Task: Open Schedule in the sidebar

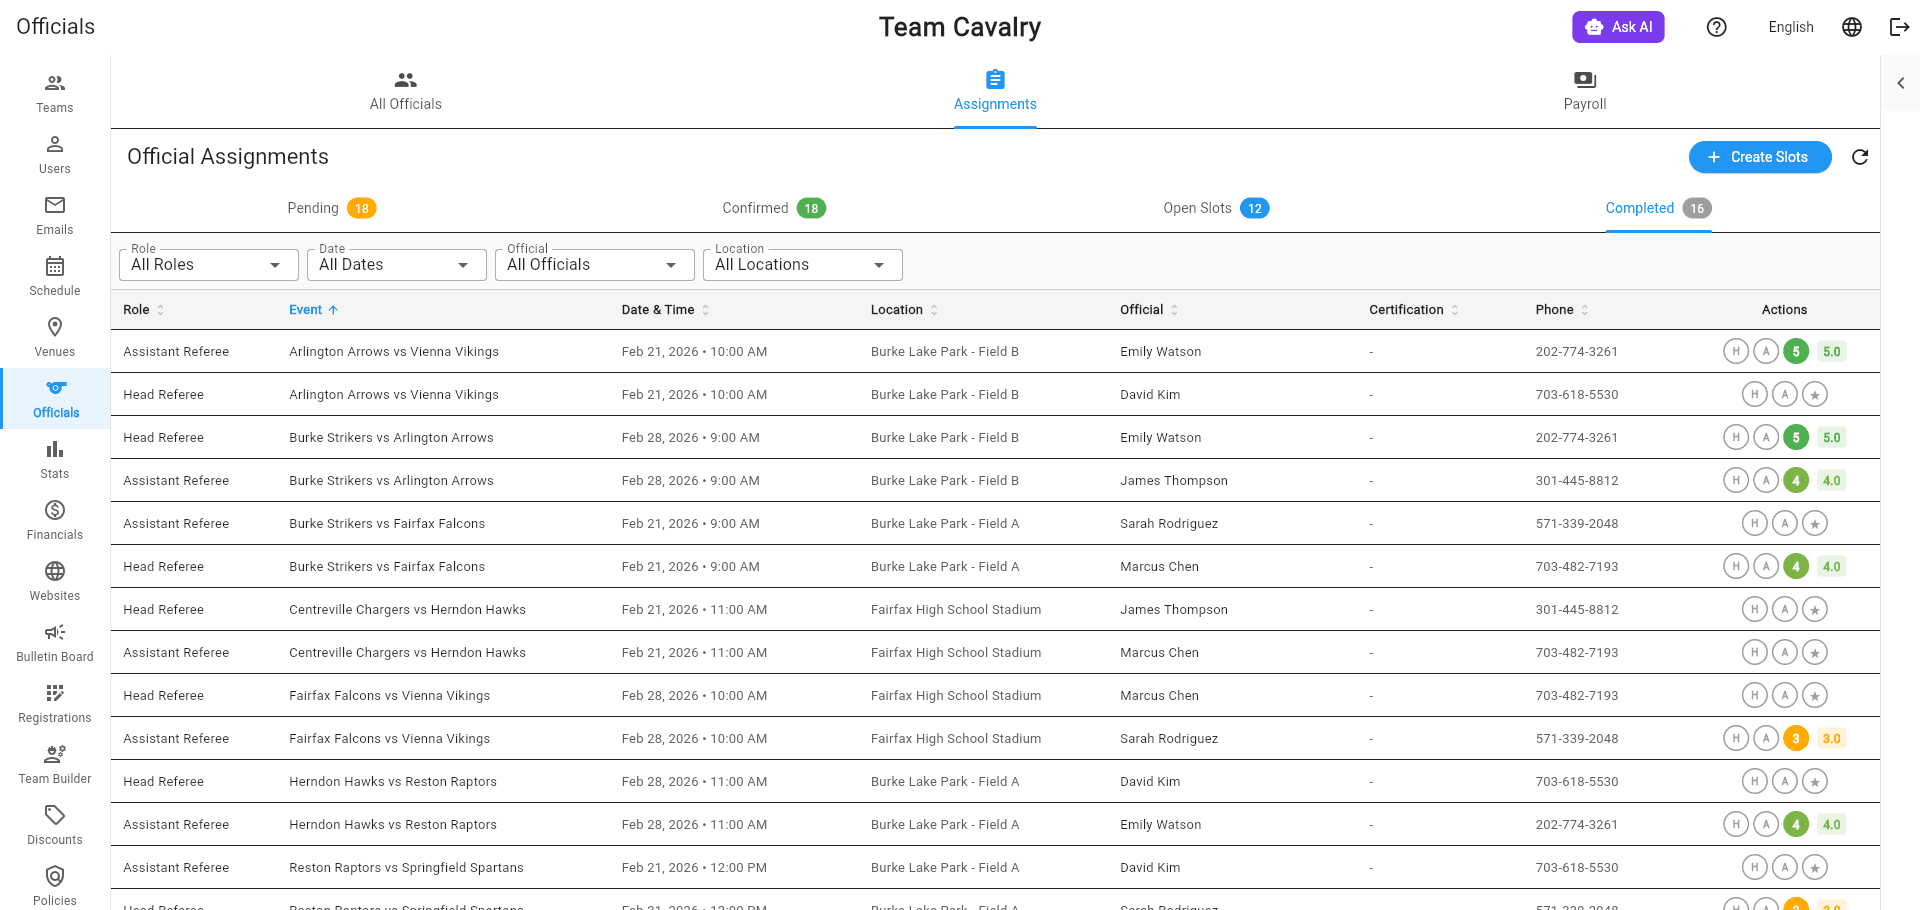Action: tap(55, 277)
